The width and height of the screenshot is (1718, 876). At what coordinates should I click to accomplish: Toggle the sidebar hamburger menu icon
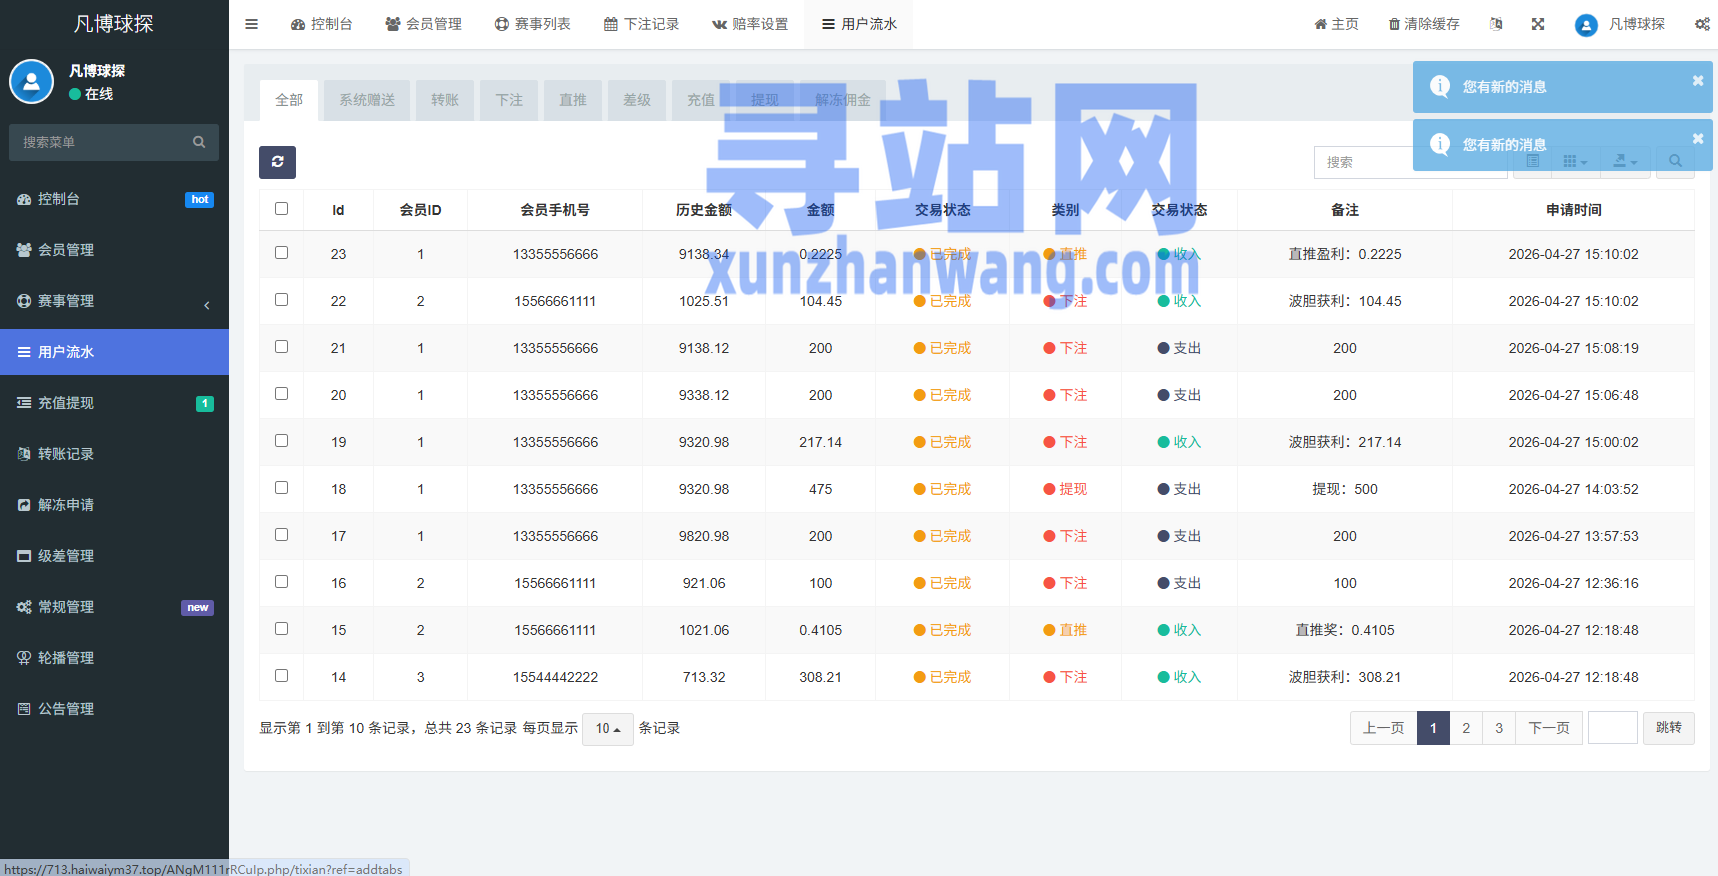point(252,24)
